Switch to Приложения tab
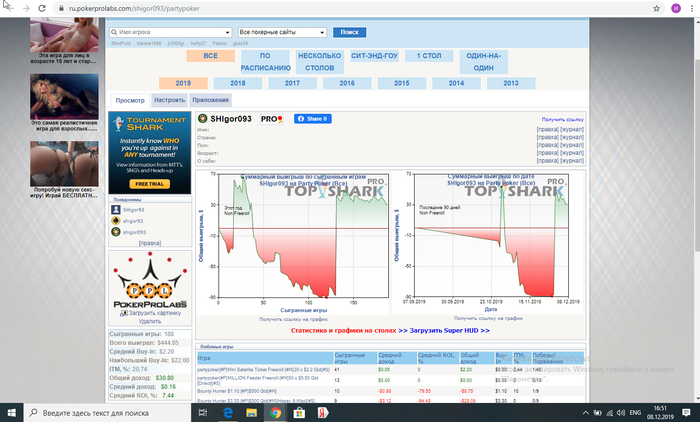 tap(210, 100)
